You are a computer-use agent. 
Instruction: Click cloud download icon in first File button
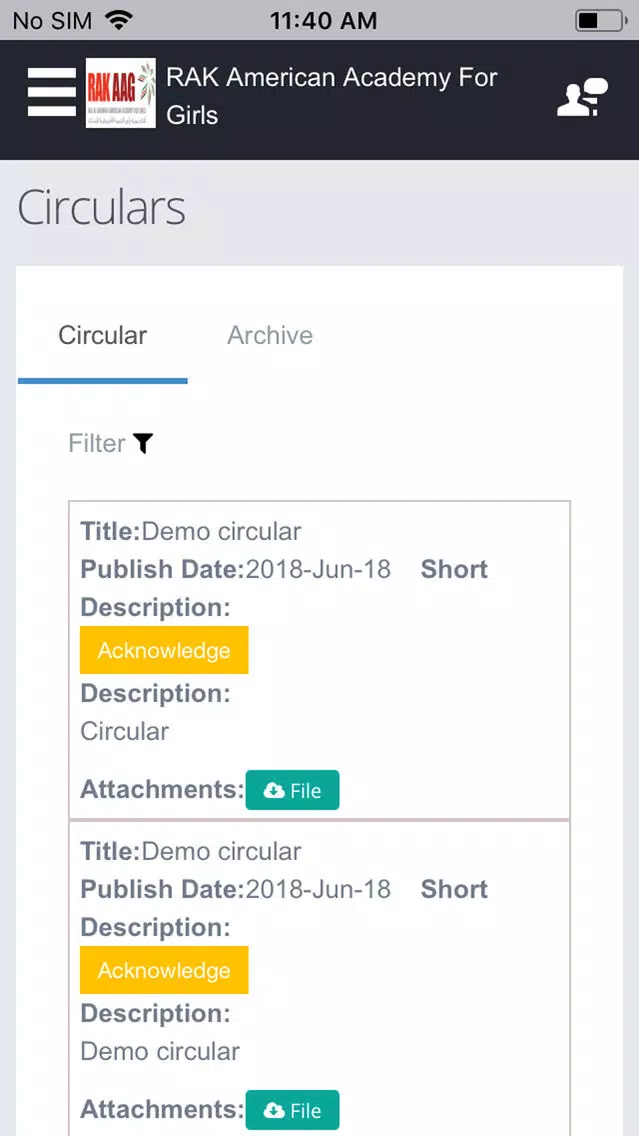(274, 790)
